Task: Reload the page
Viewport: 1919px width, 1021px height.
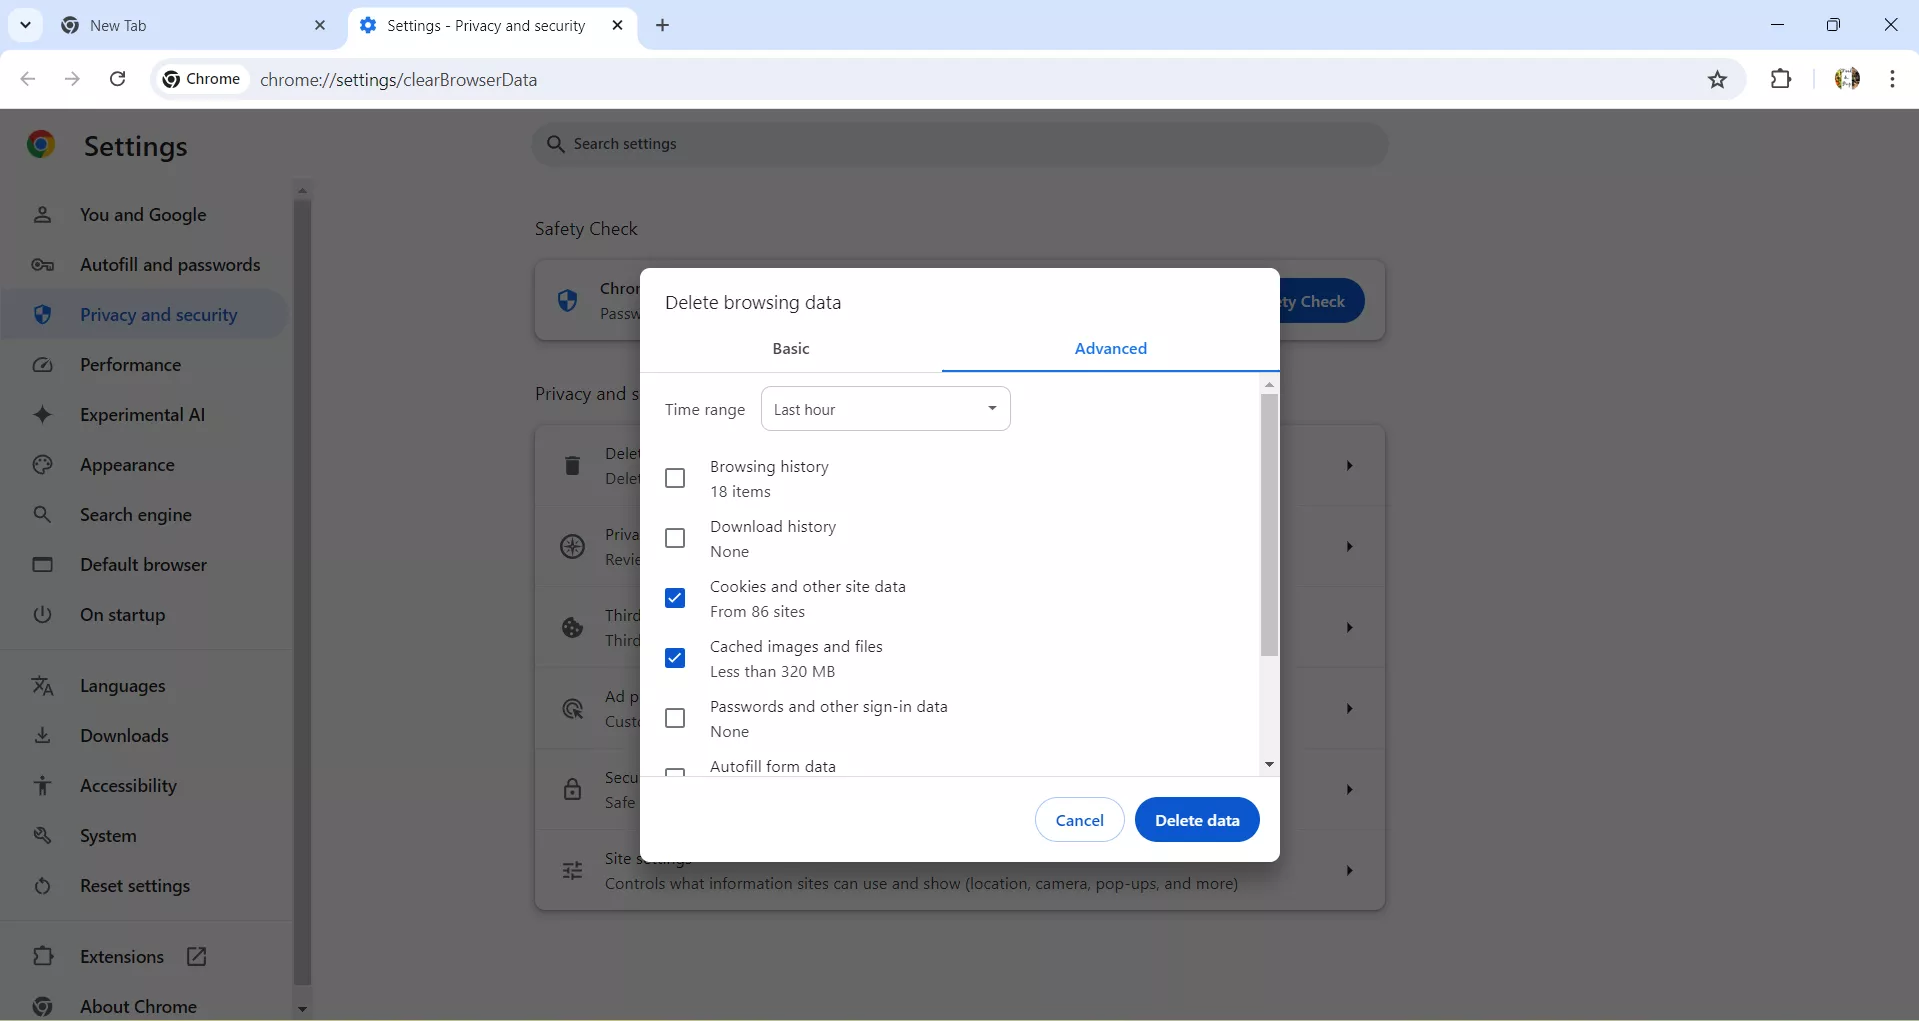Action: pyautogui.click(x=117, y=79)
